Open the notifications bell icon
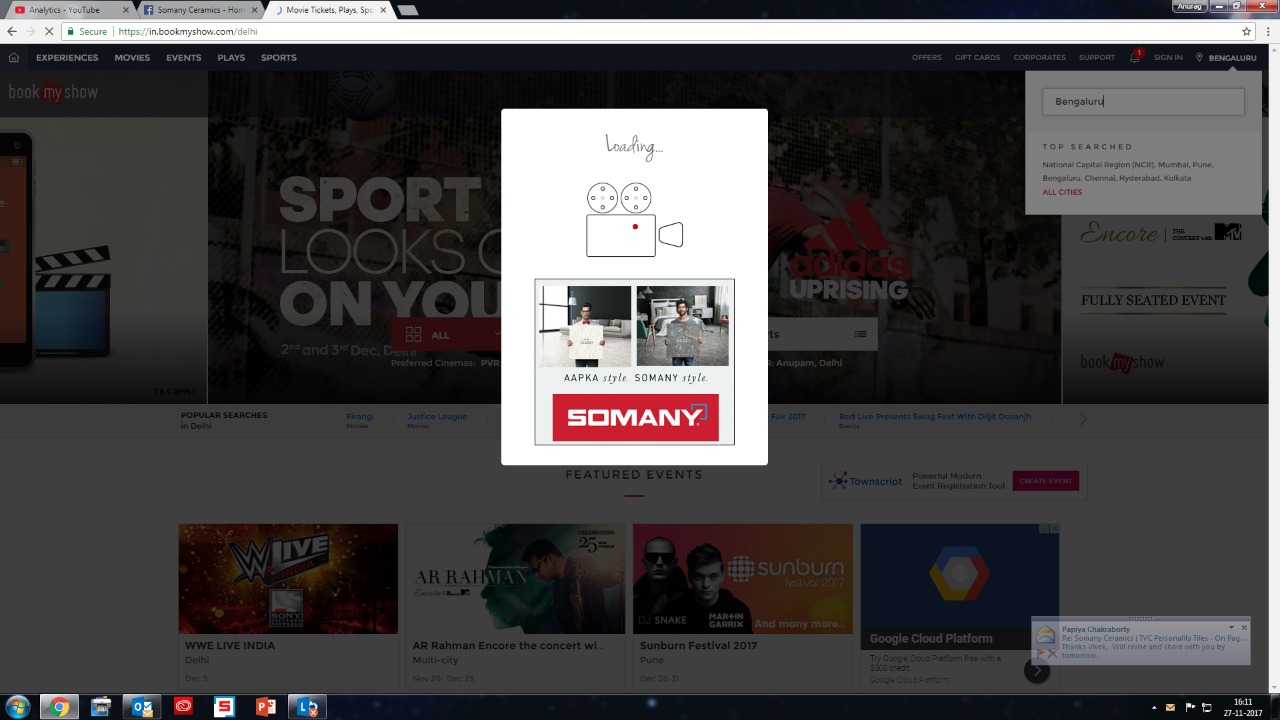This screenshot has height=720, width=1280. click(1135, 57)
